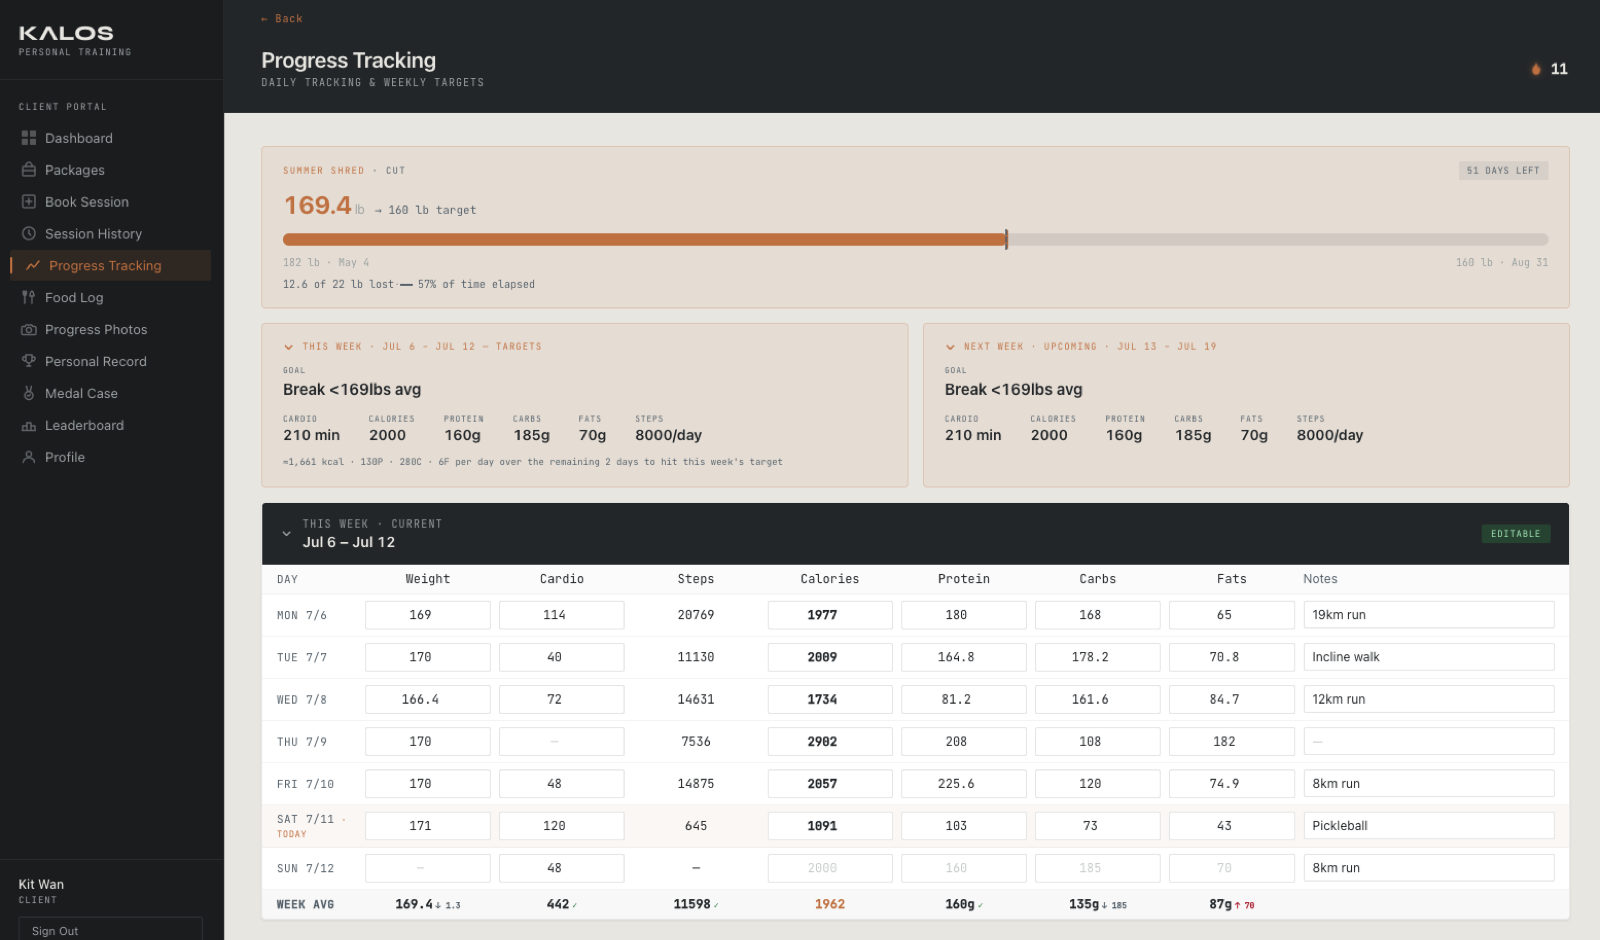Click the 51 Days Left badge
This screenshot has height=940, width=1600.
click(1503, 171)
